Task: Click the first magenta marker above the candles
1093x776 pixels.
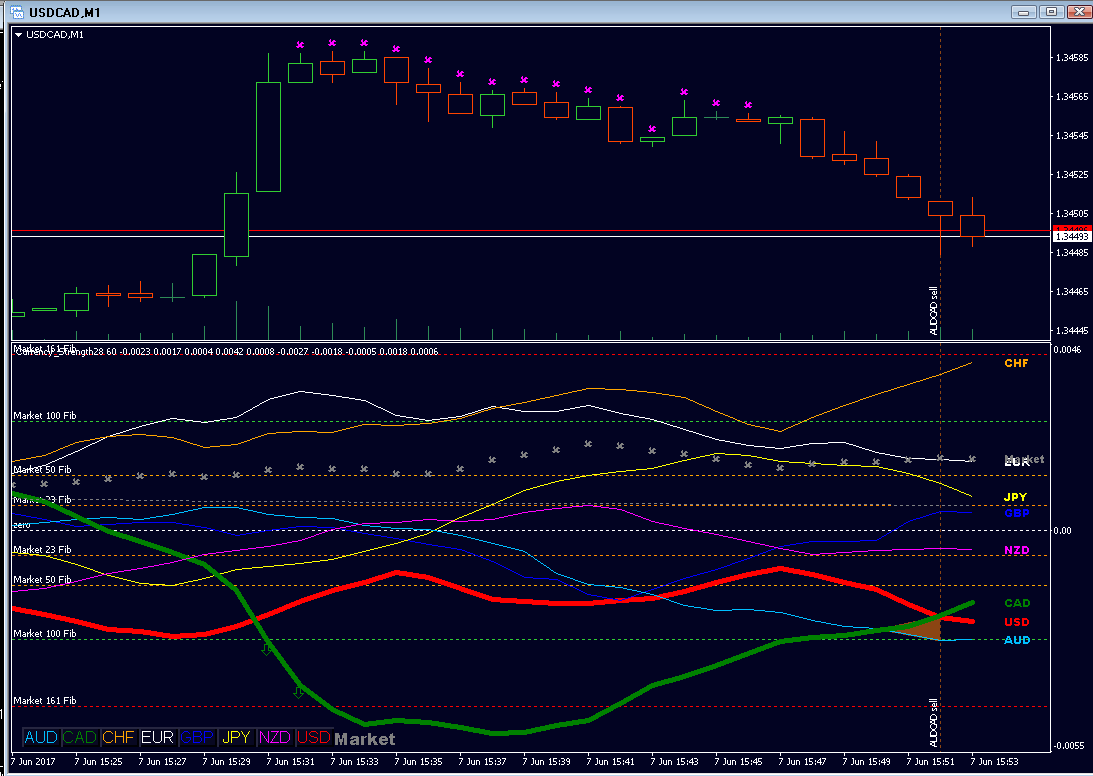Action: coord(300,44)
